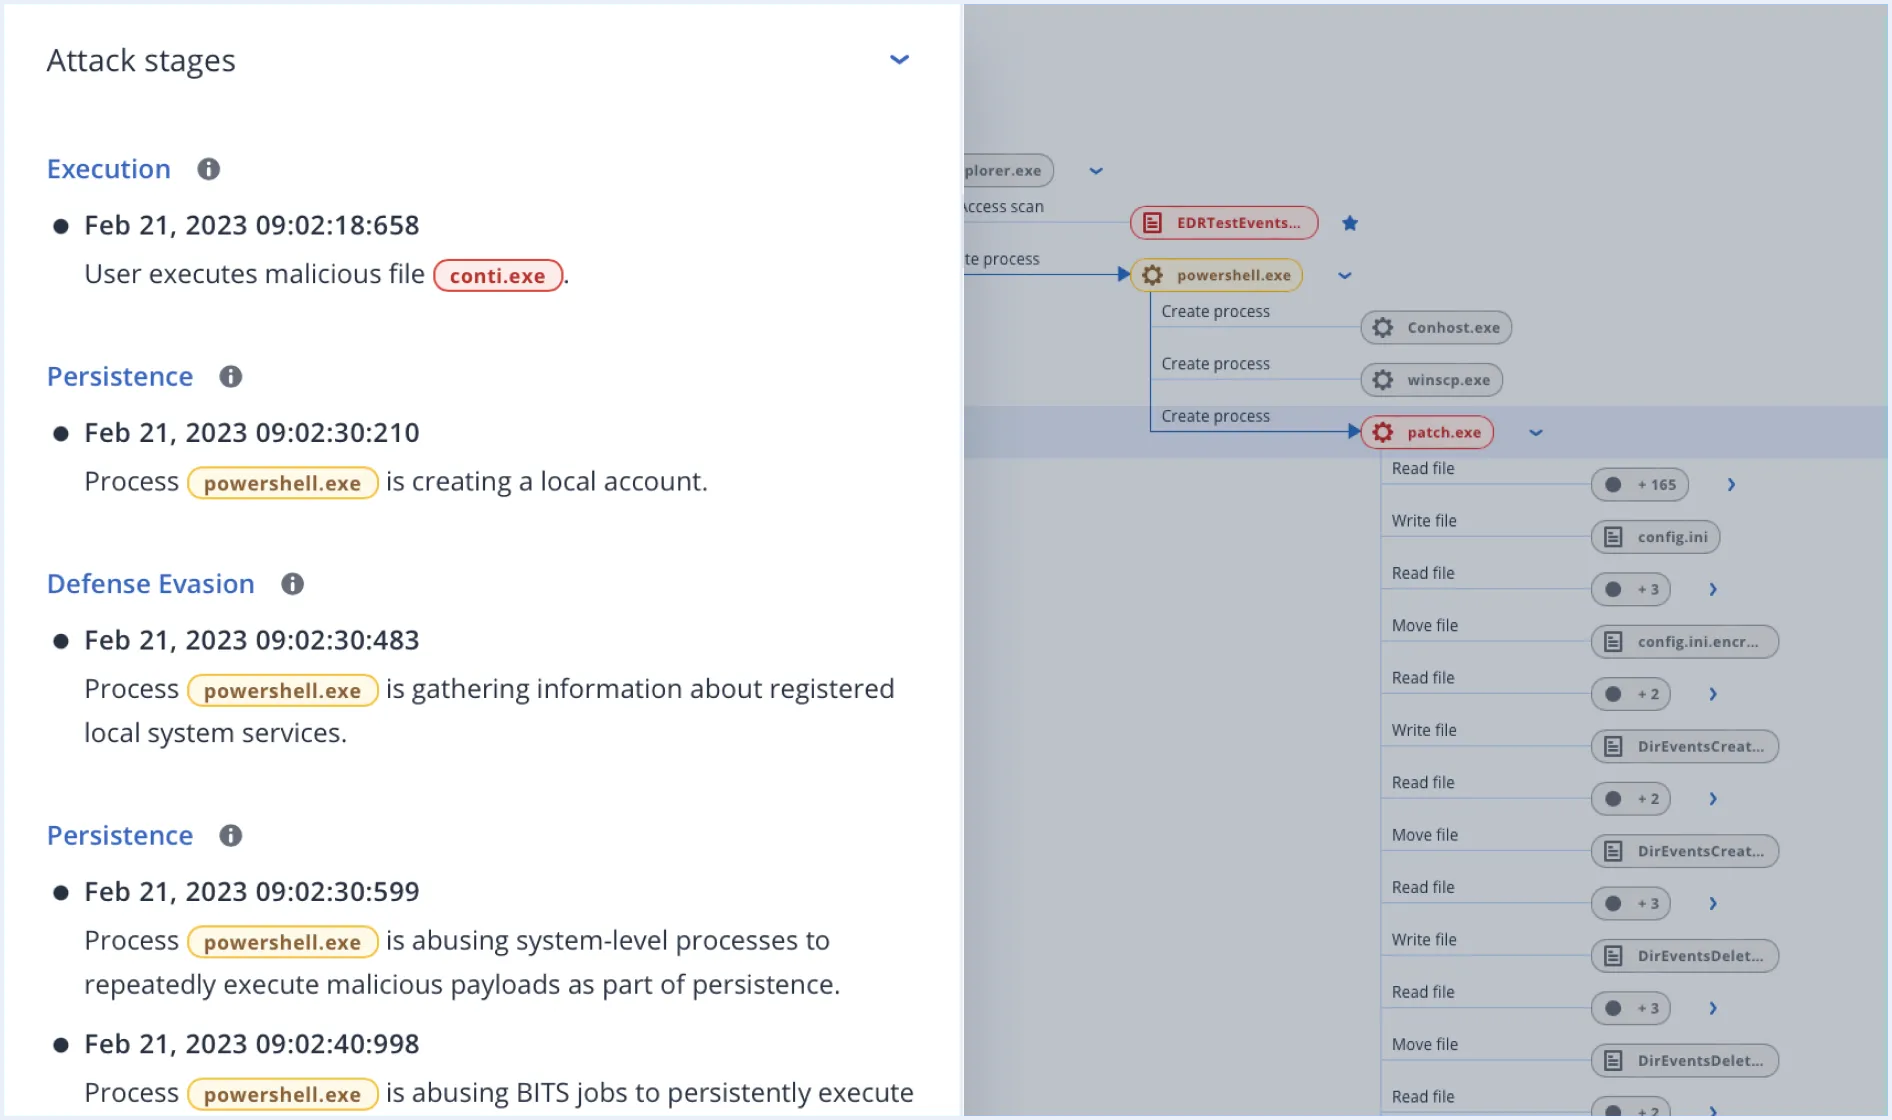
Task: Click the info icon next to Execution stage
Action: coord(209,169)
